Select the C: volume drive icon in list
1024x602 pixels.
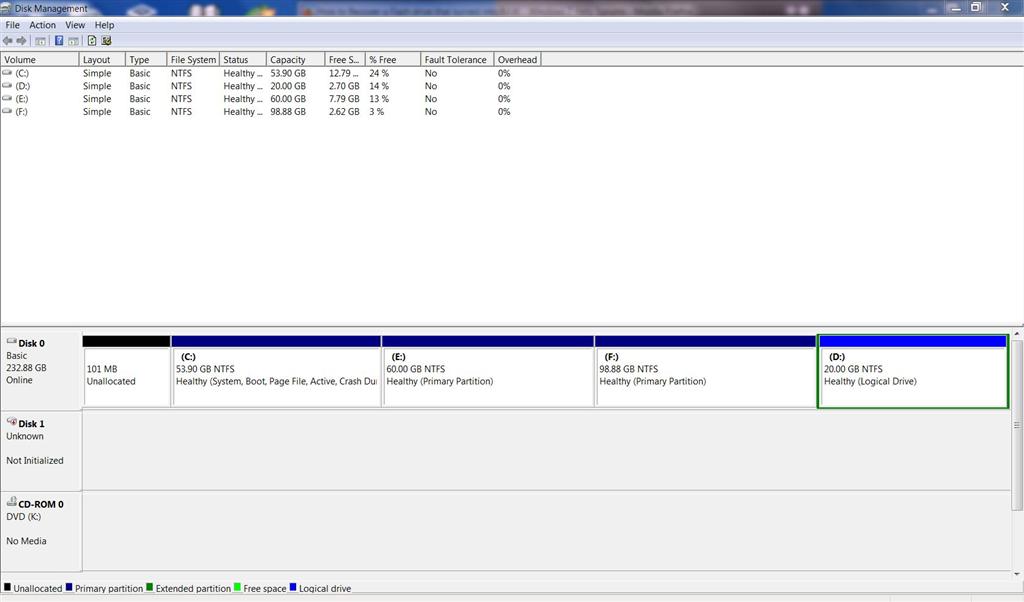click(7, 73)
